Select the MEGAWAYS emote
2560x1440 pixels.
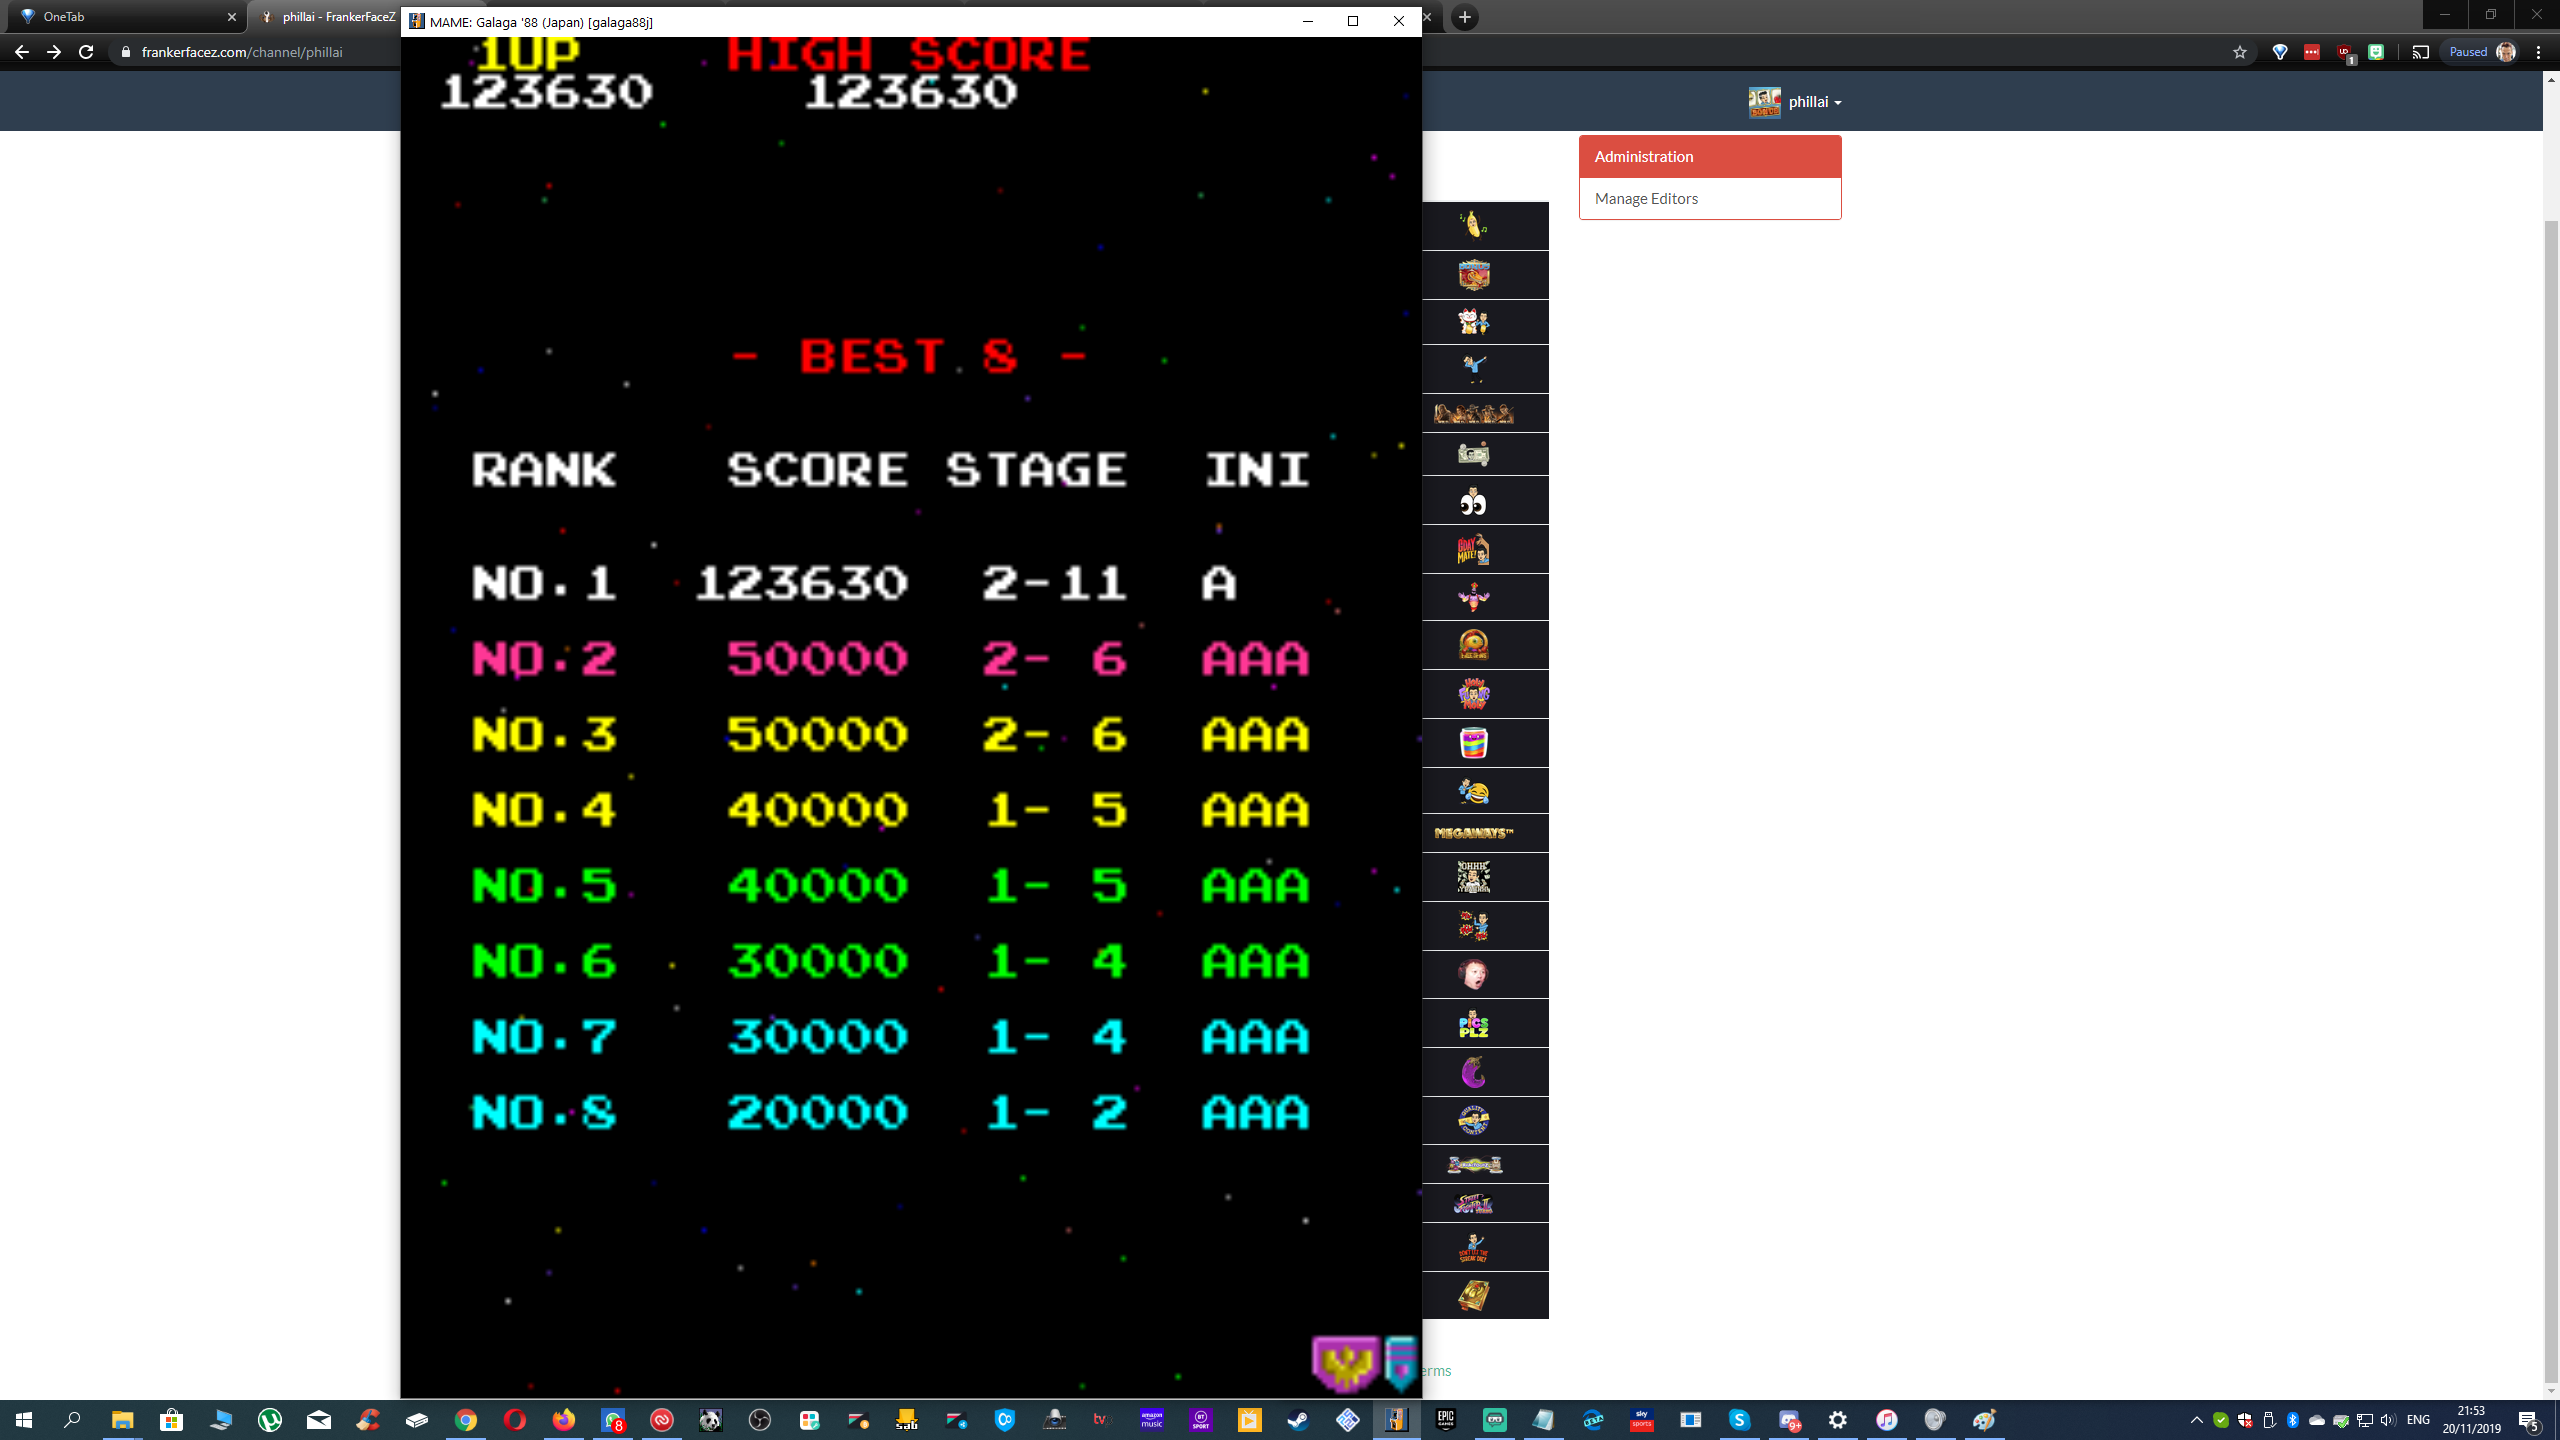click(x=1474, y=833)
